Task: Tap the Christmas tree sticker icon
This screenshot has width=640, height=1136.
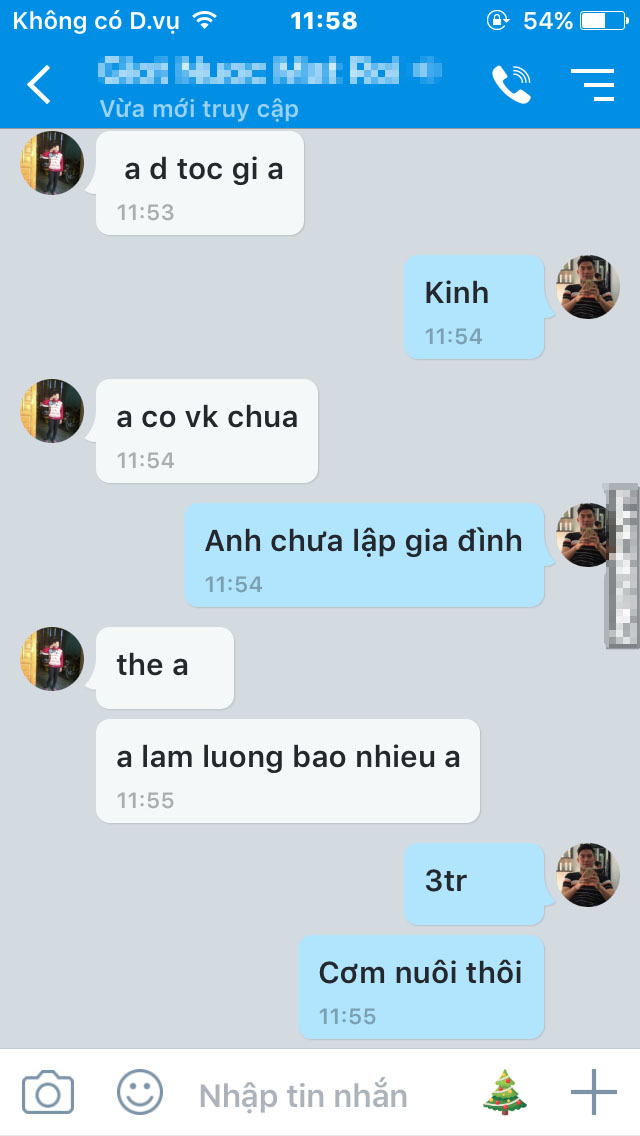Action: [x=504, y=1091]
